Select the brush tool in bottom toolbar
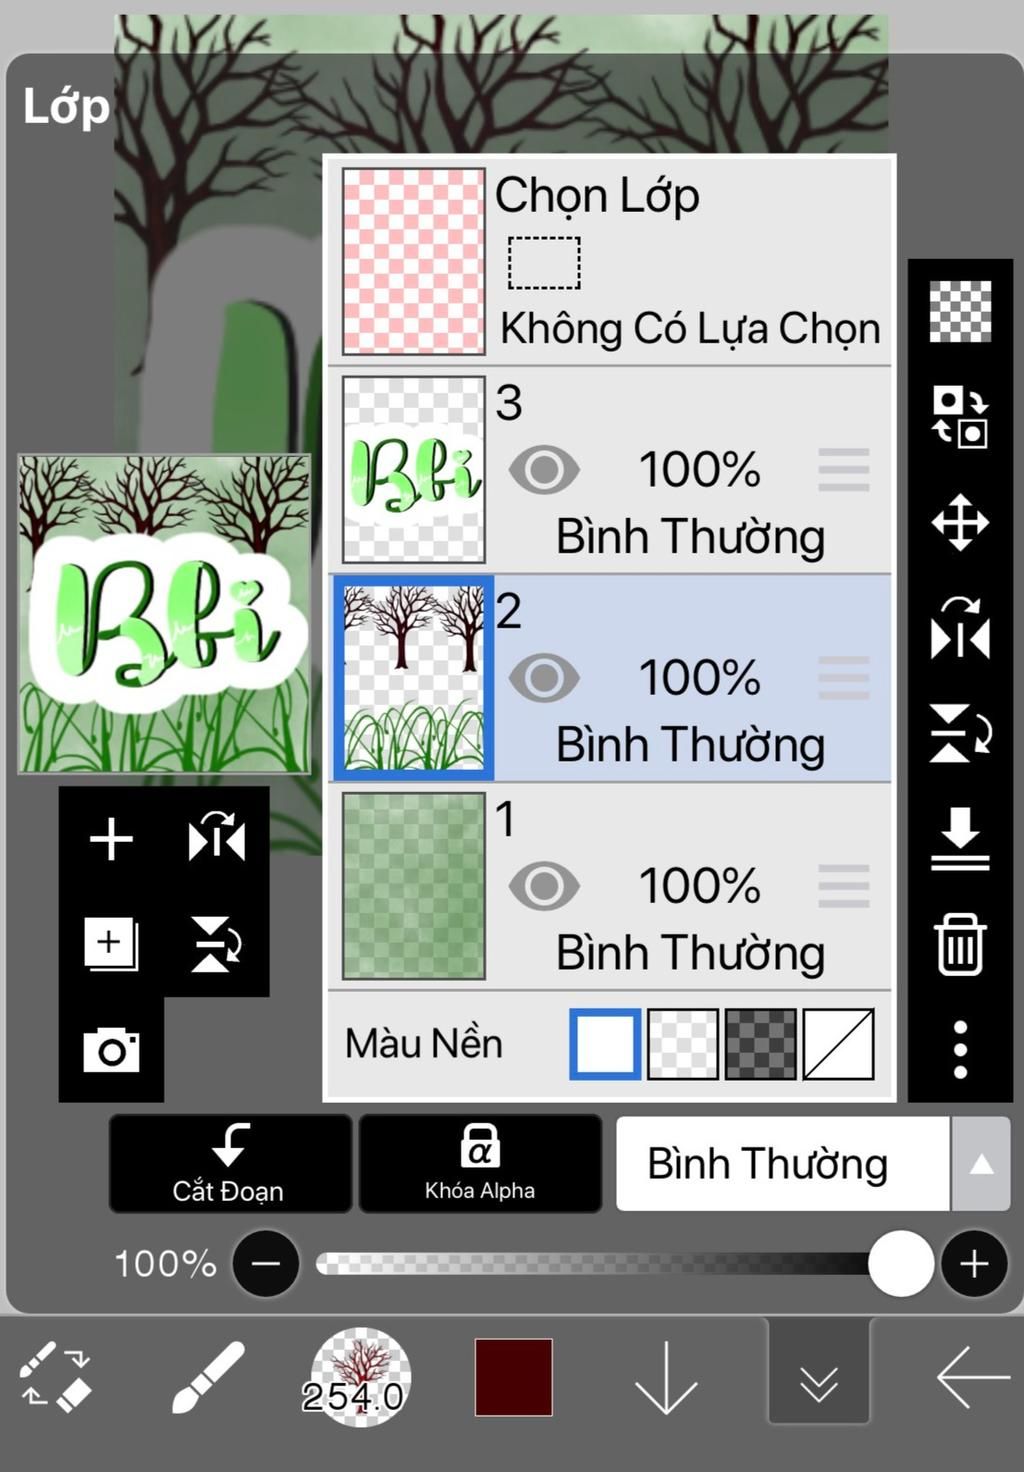 208,1378
